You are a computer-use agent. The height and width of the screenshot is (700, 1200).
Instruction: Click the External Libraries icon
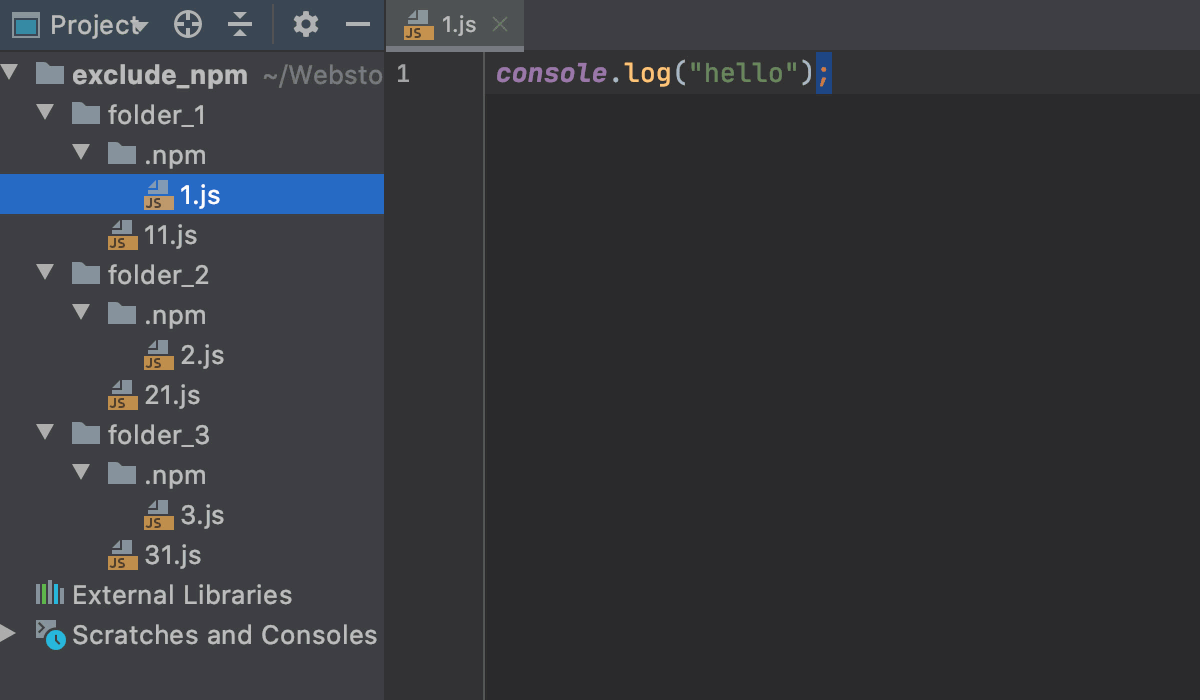coord(49,594)
